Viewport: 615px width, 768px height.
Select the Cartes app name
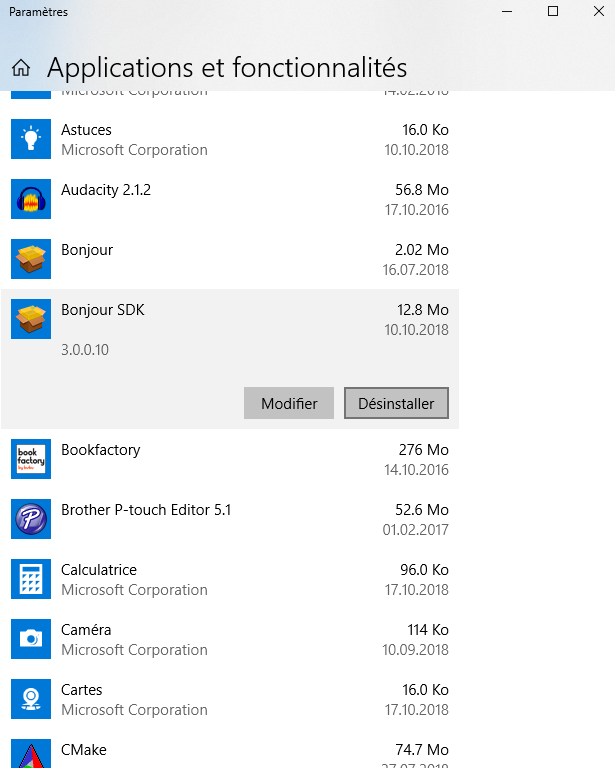82,690
